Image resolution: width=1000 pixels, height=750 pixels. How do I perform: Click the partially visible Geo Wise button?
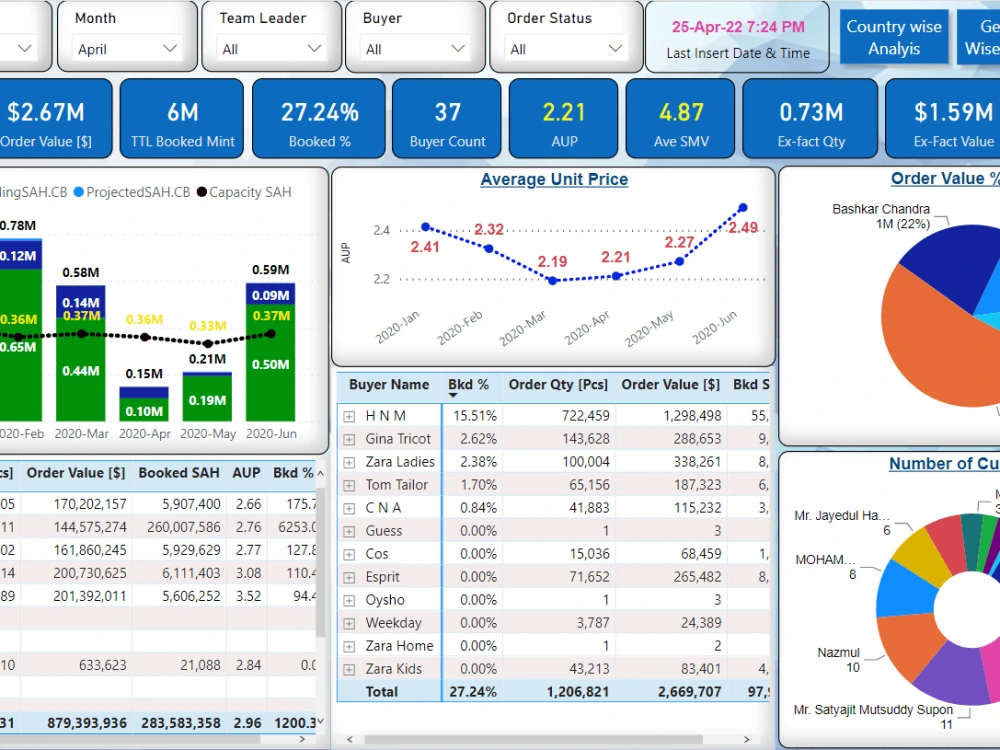click(x=978, y=36)
